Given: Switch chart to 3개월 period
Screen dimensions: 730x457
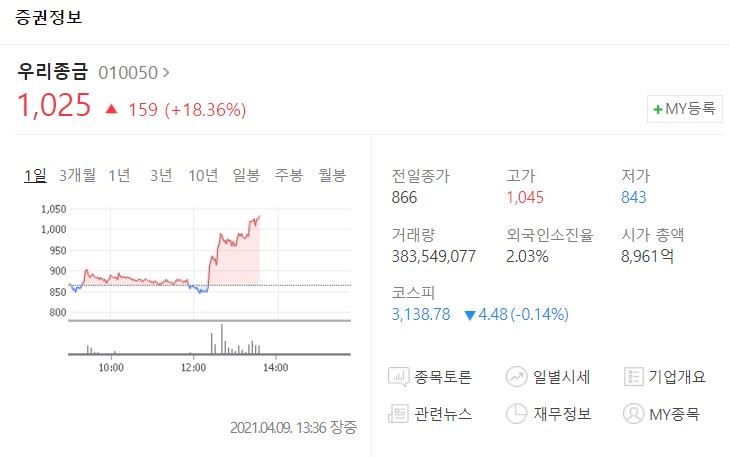Looking at the screenshot, I should (x=77, y=175).
